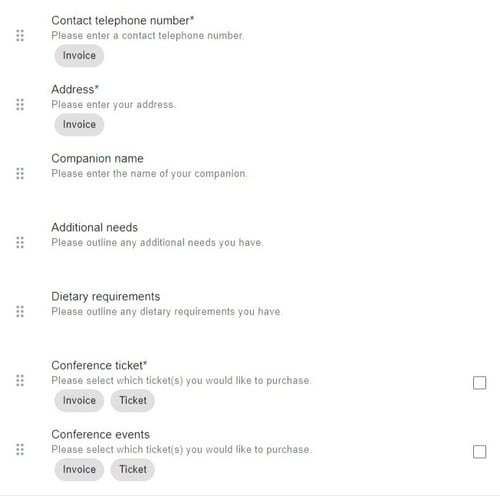Select the Contact telephone number title
Screen dimensions: 500x496
pyautogui.click(x=122, y=21)
